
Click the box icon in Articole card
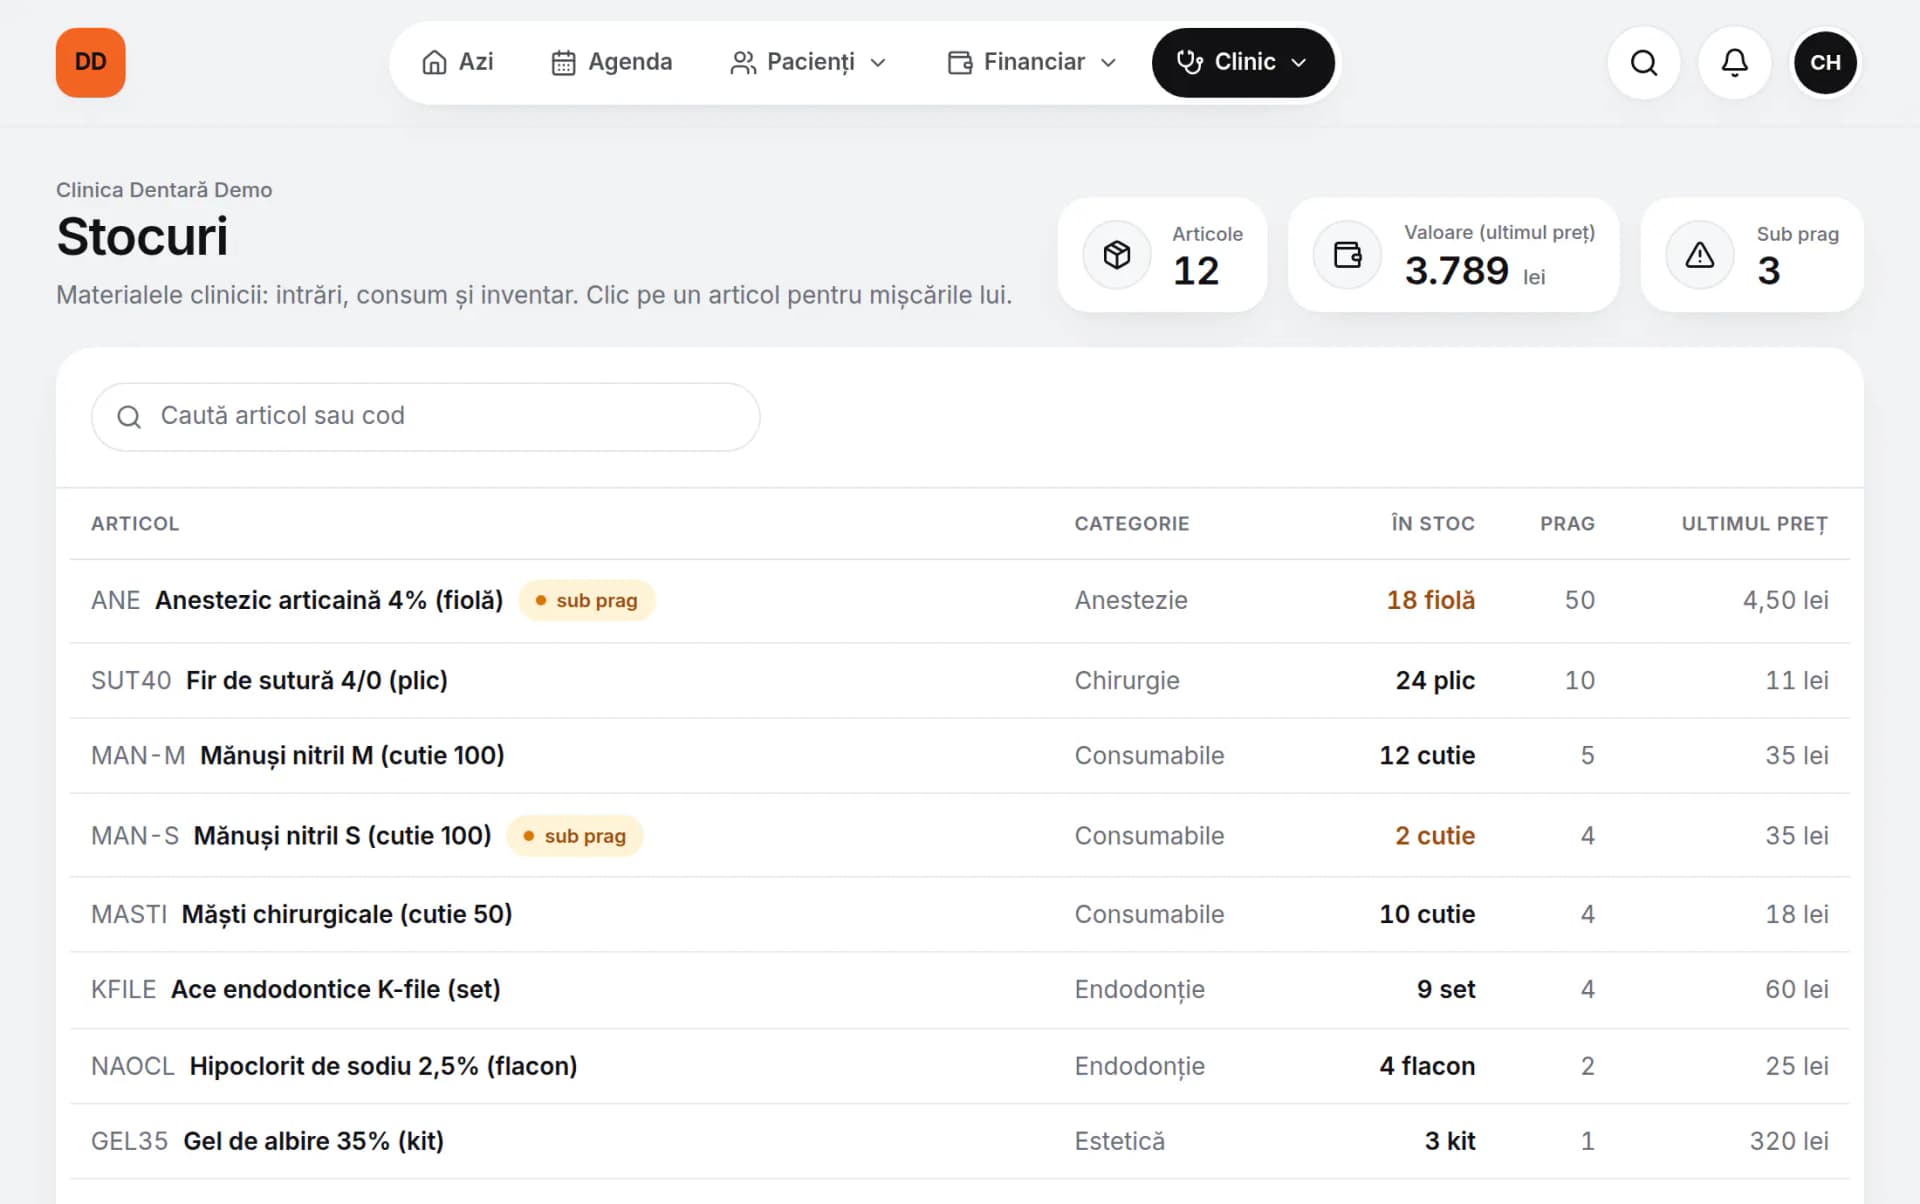(1117, 255)
